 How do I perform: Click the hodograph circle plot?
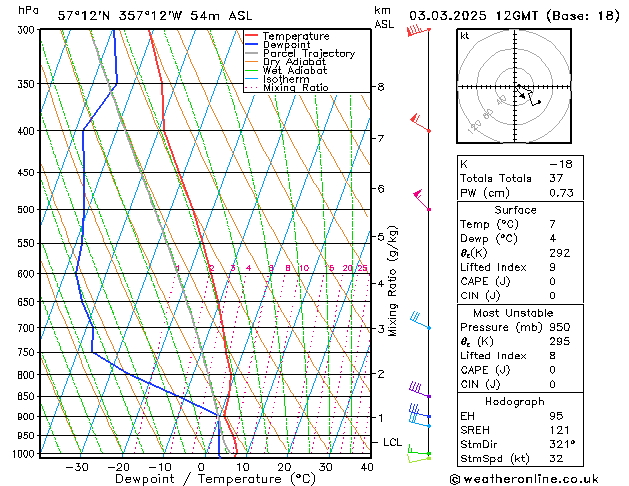(x=516, y=88)
